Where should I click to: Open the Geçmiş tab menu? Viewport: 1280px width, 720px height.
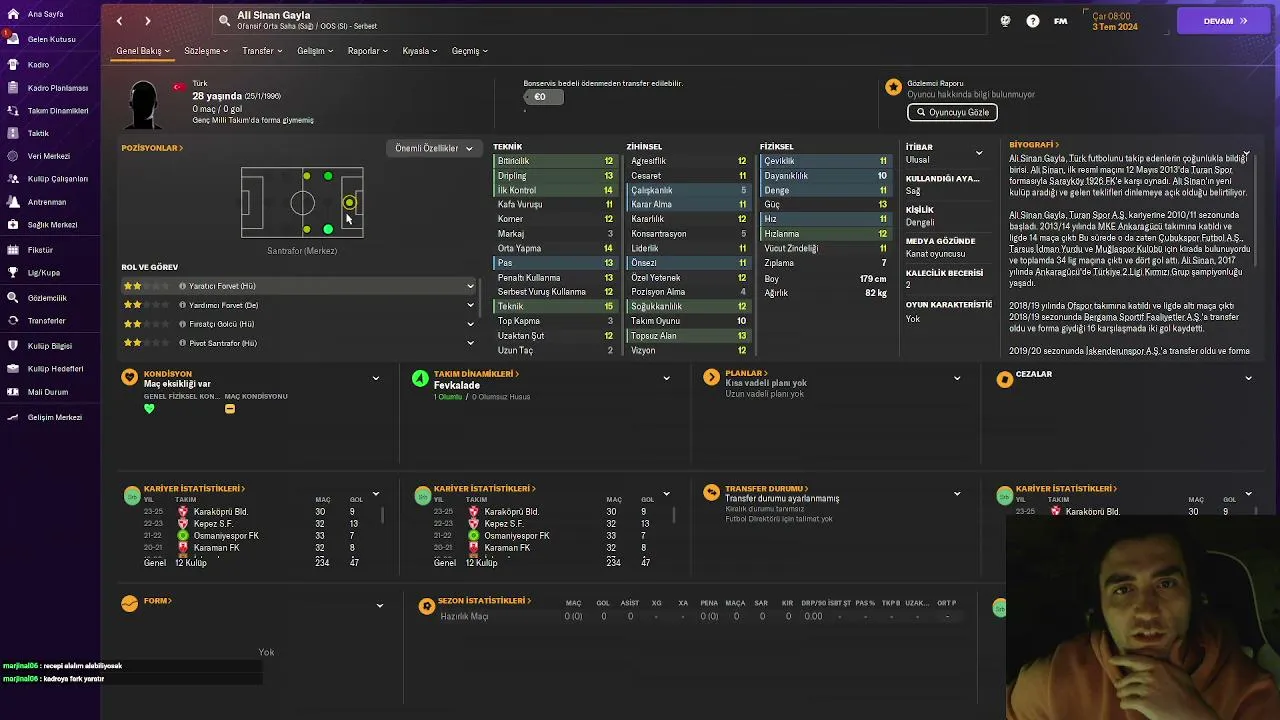470,51
